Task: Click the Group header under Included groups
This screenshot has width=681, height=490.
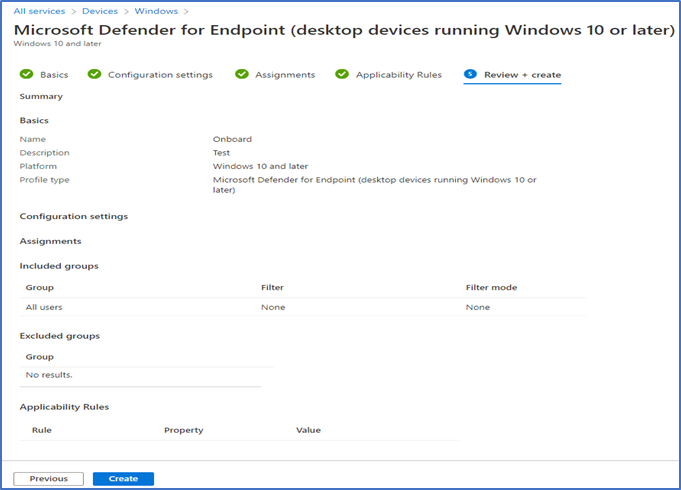Action: pos(40,287)
